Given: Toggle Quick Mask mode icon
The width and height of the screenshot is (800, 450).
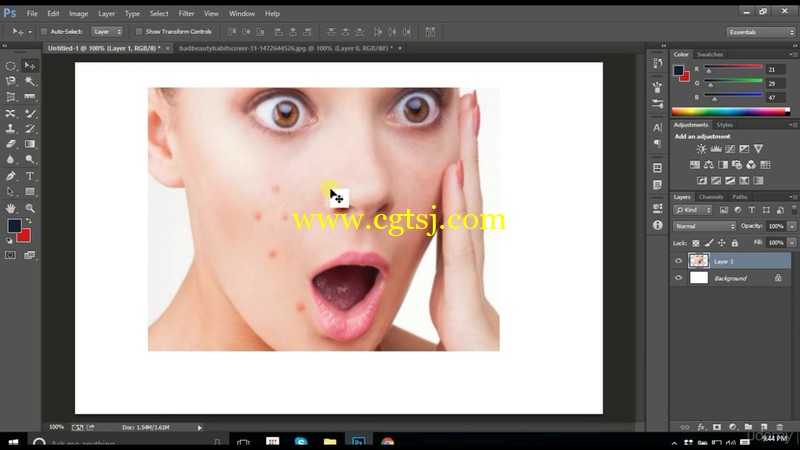Looking at the screenshot, I should (x=10, y=255).
